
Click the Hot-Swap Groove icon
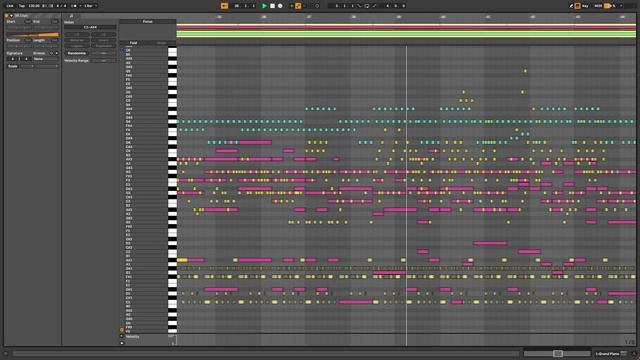click(51, 53)
